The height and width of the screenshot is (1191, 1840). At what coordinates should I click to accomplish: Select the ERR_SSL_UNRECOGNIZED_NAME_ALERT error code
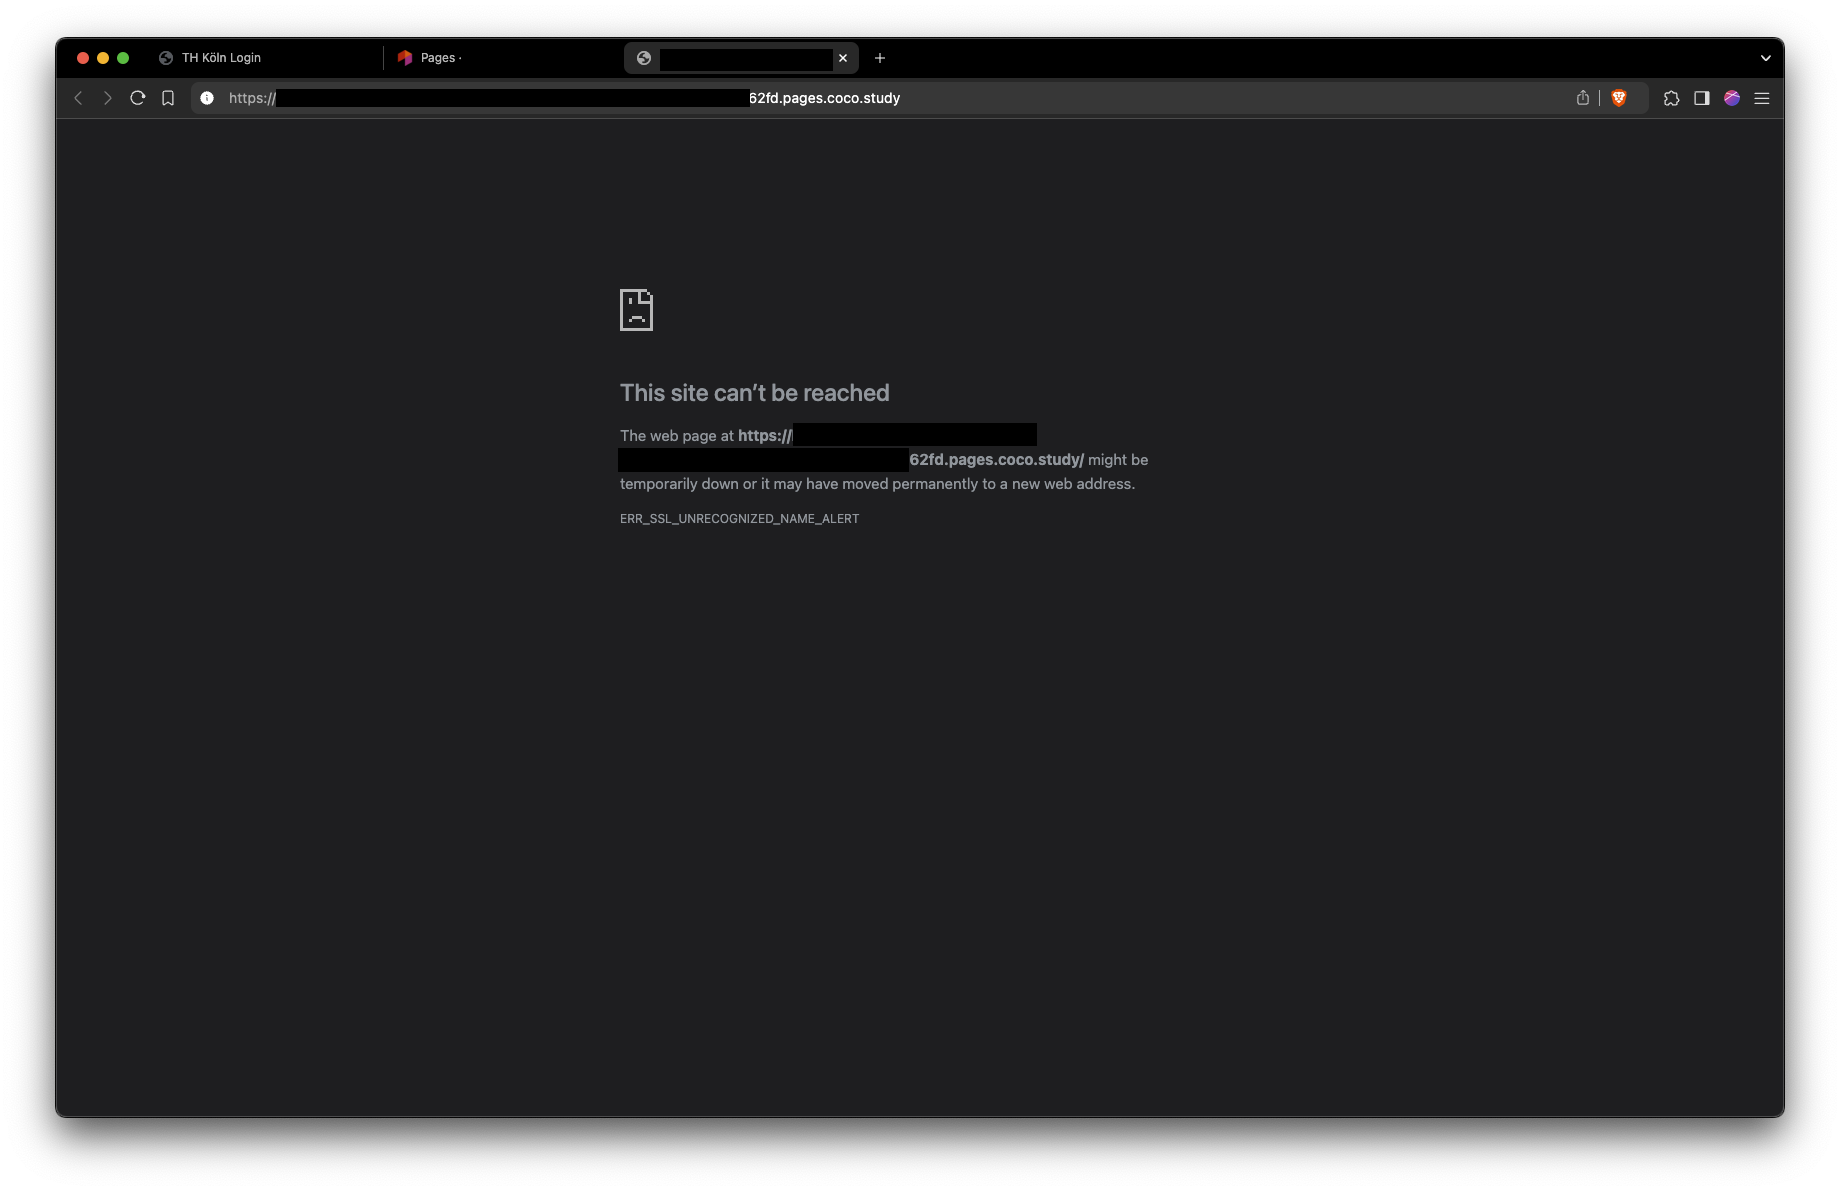pyautogui.click(x=739, y=519)
